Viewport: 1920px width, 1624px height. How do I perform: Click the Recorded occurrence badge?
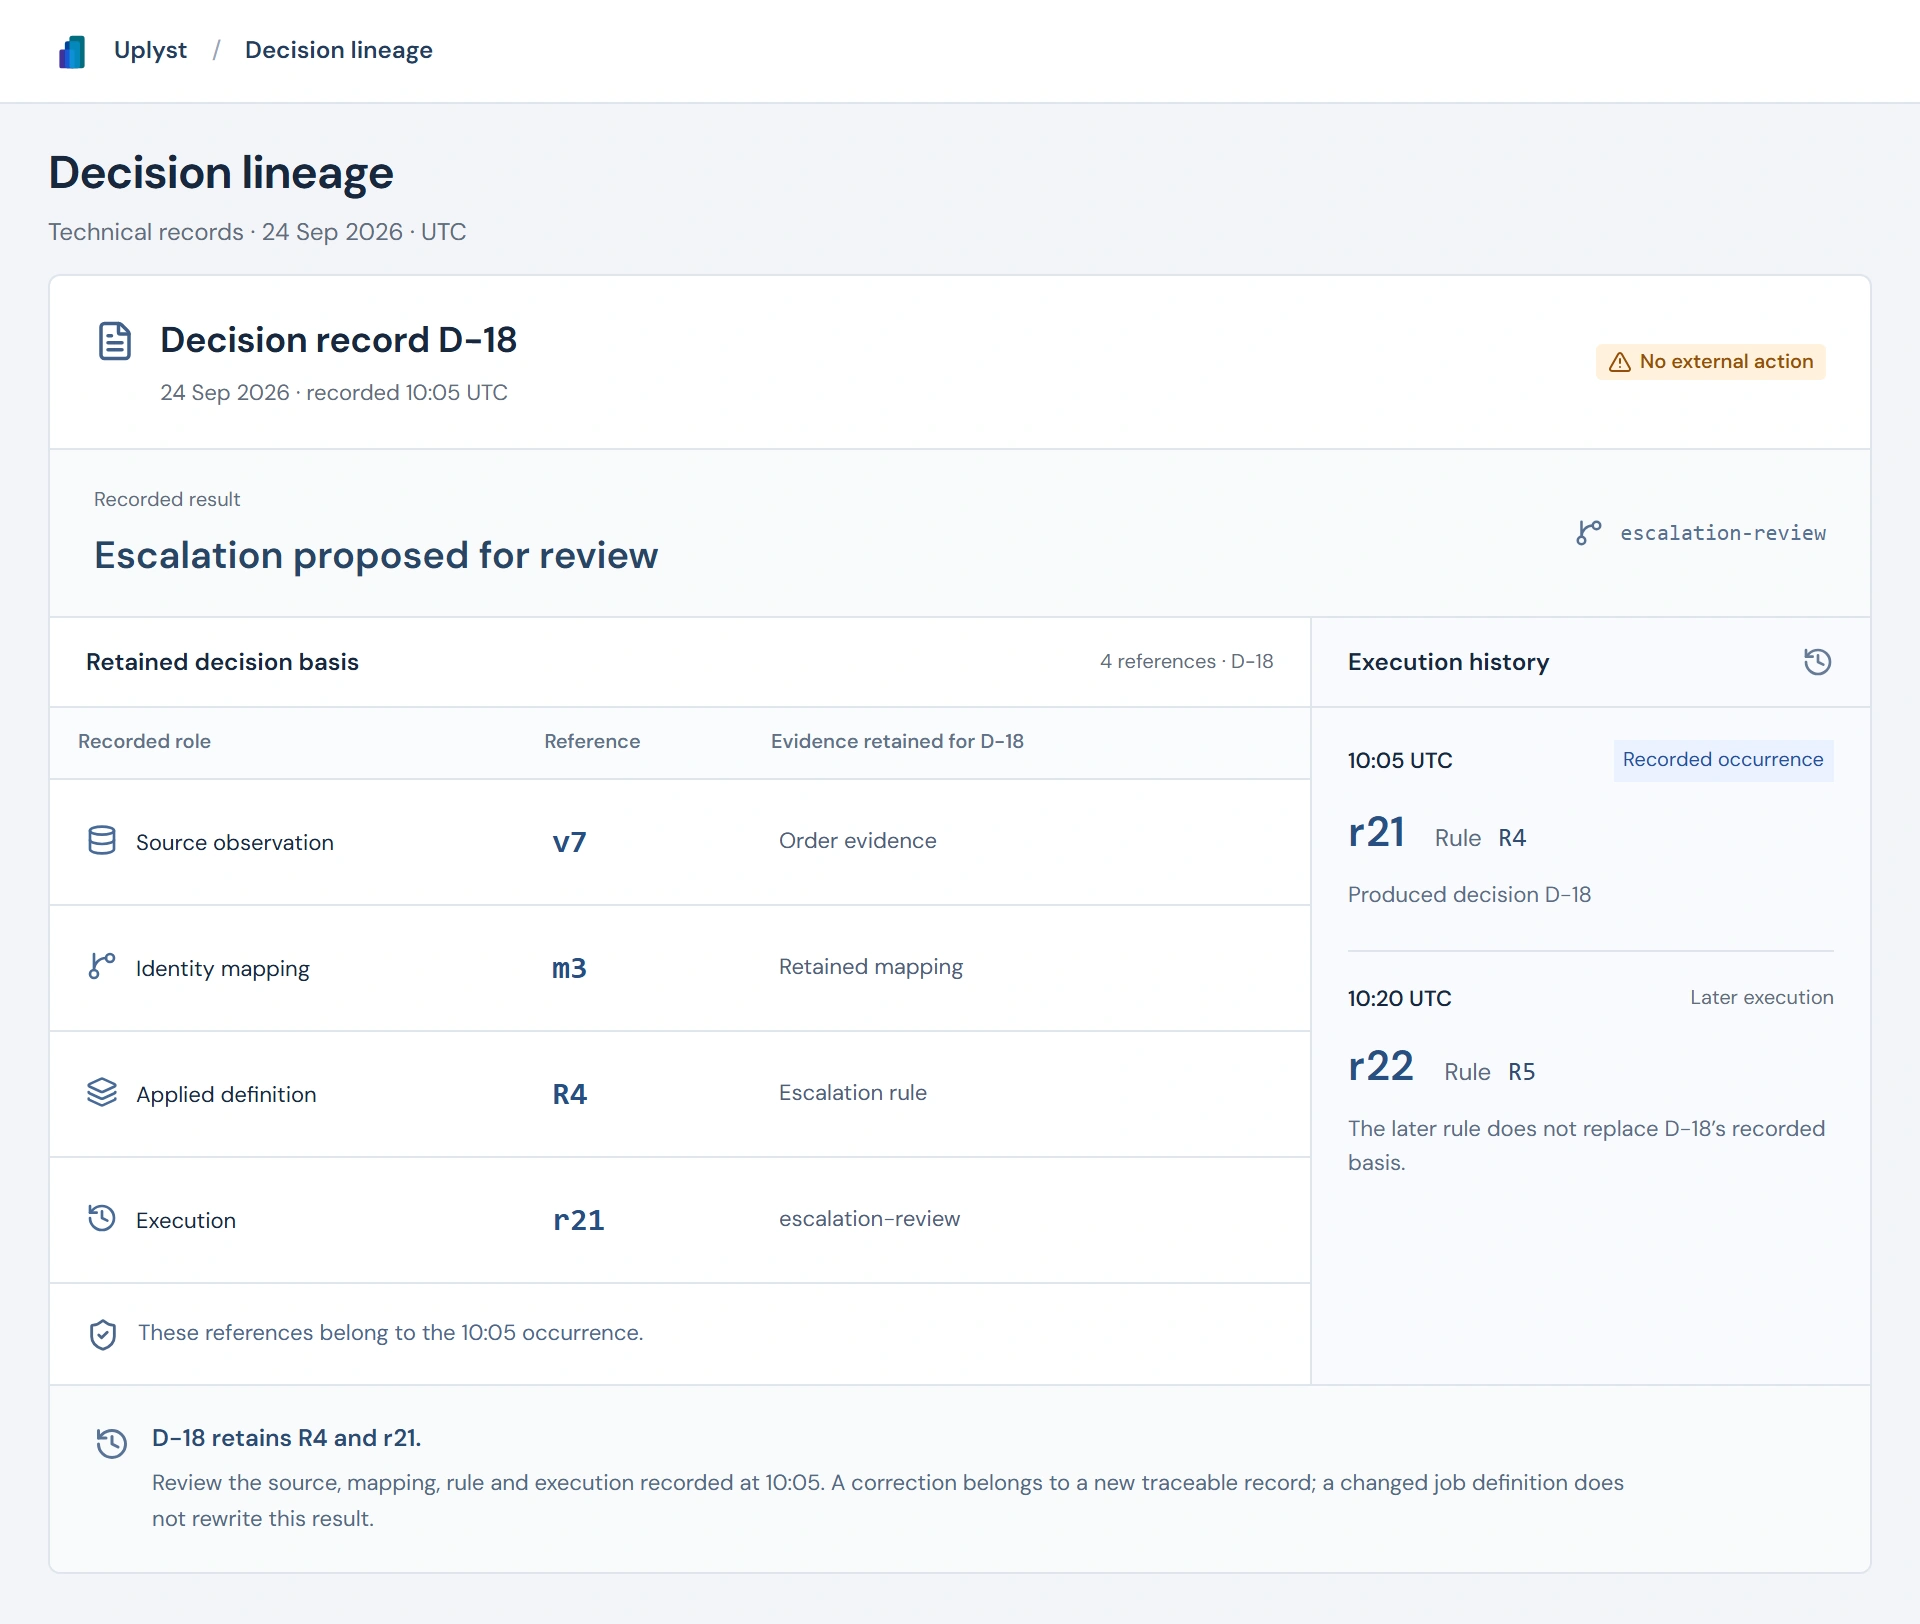click(x=1723, y=760)
